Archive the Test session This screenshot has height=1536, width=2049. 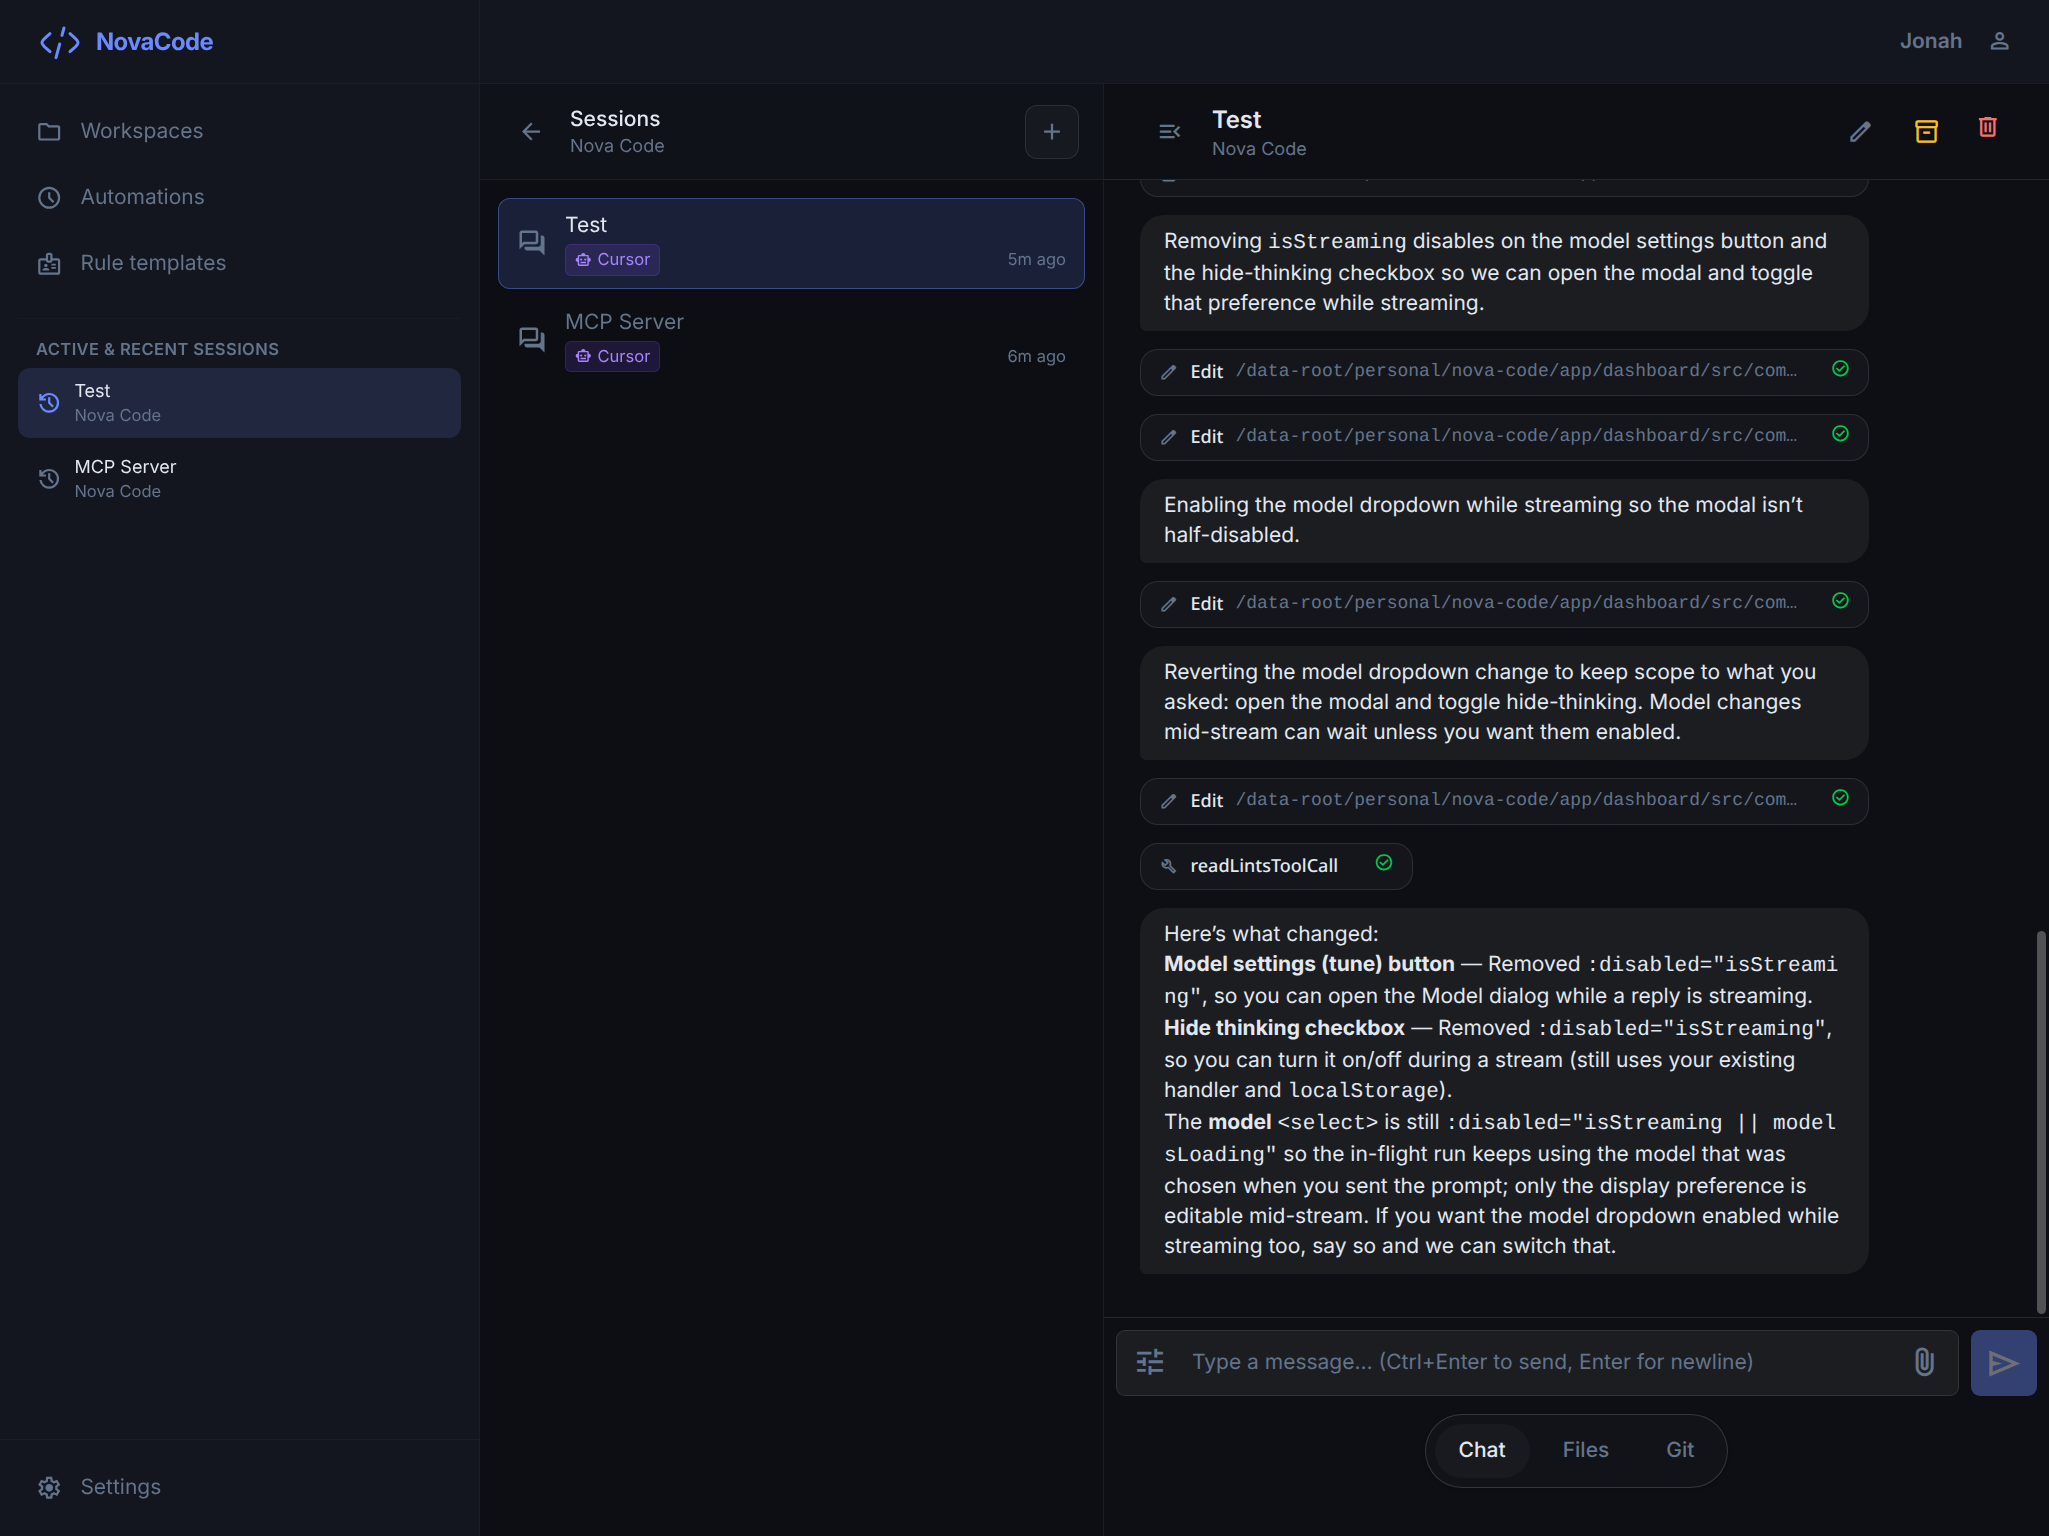pyautogui.click(x=1926, y=131)
